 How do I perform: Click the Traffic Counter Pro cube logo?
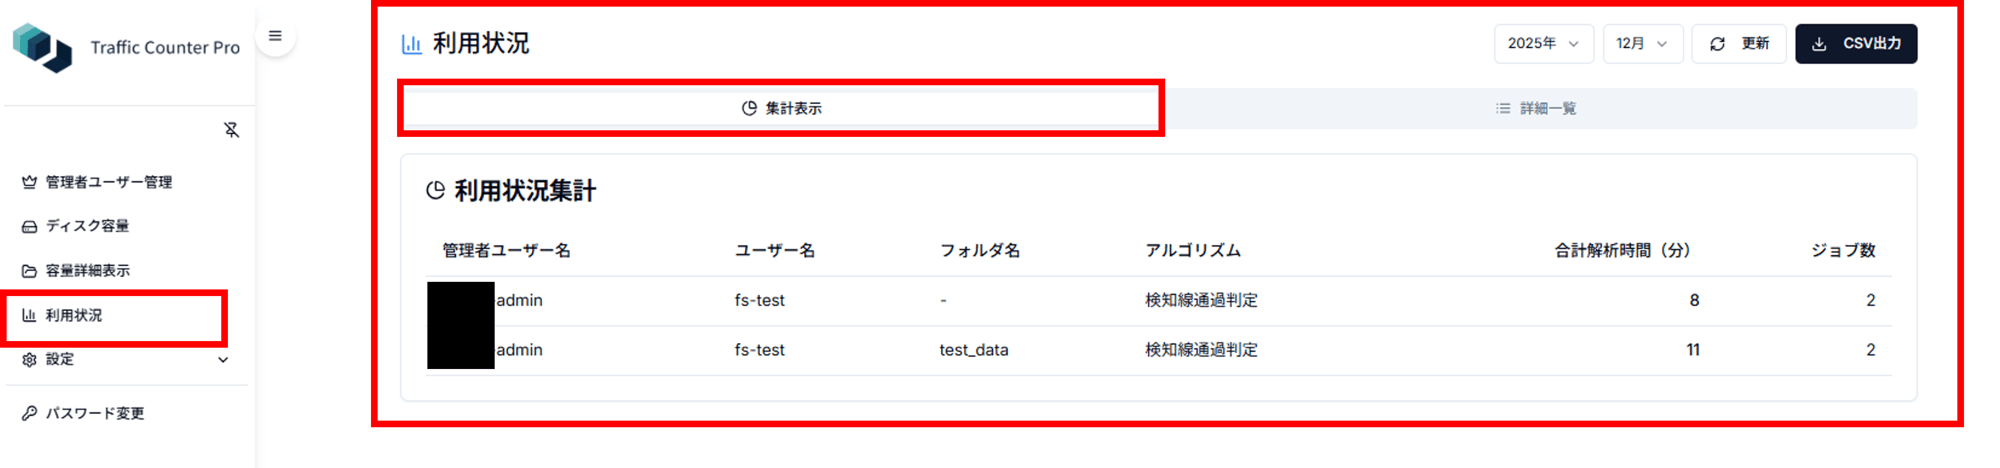click(x=42, y=47)
